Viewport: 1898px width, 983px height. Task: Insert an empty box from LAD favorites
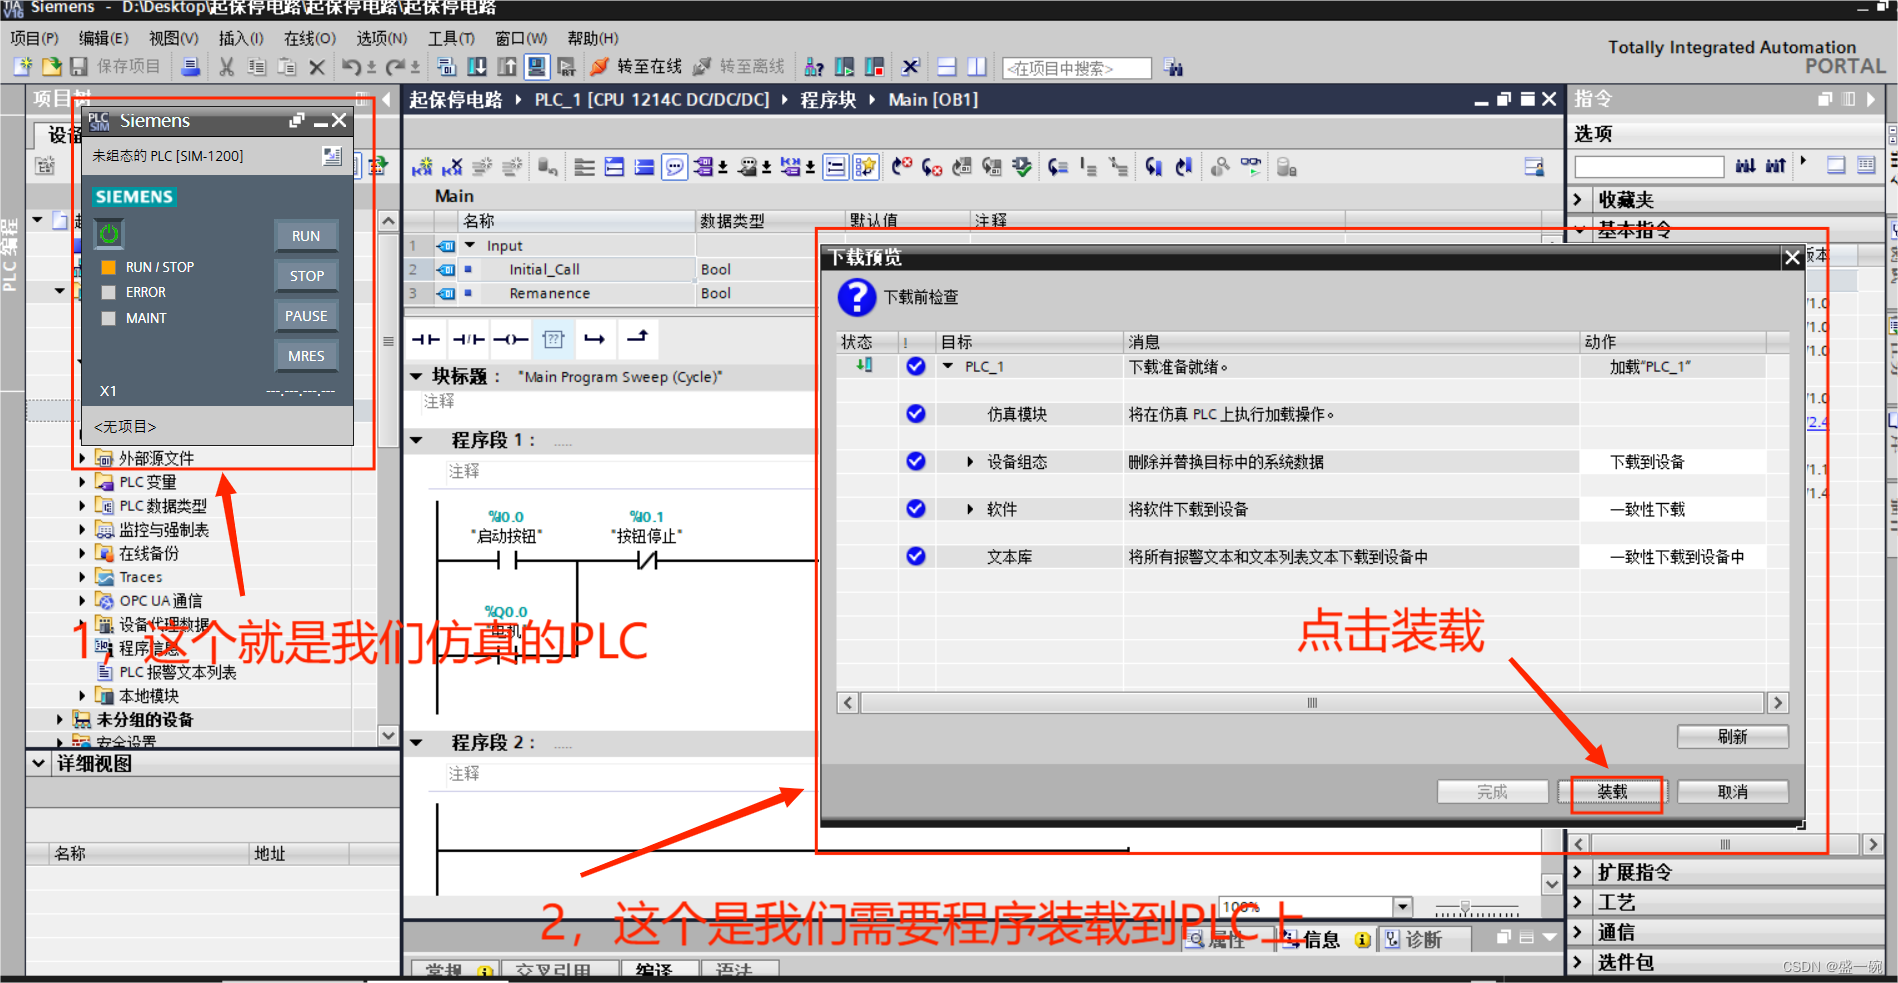(x=553, y=339)
